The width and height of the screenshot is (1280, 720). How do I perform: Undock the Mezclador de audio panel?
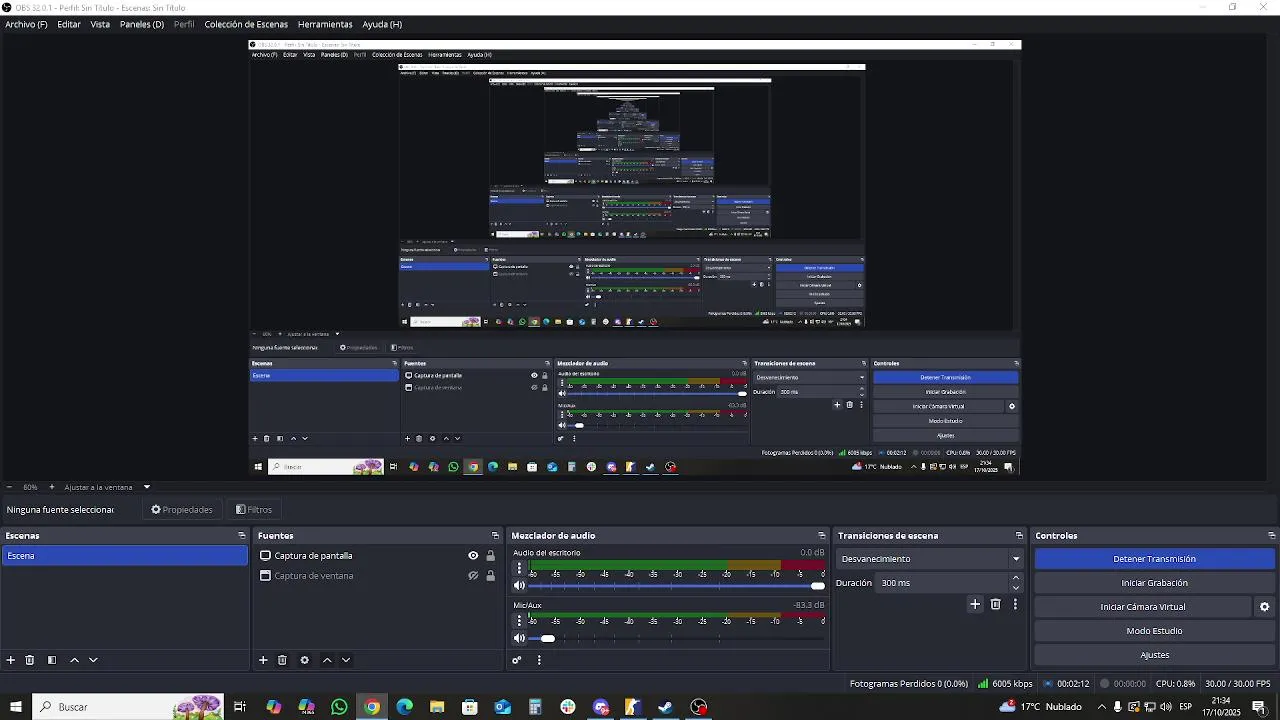click(822, 536)
